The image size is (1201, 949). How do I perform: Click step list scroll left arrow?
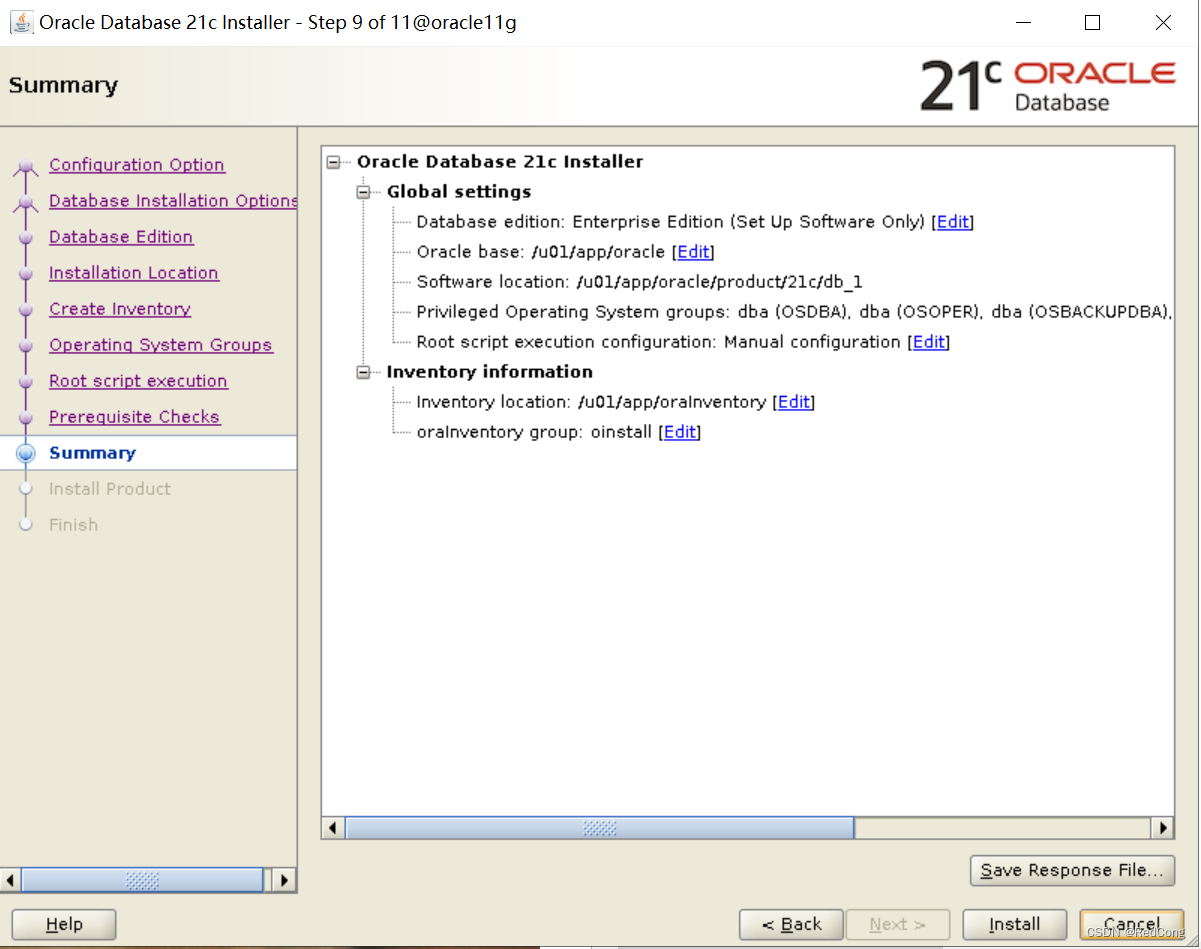point(11,880)
